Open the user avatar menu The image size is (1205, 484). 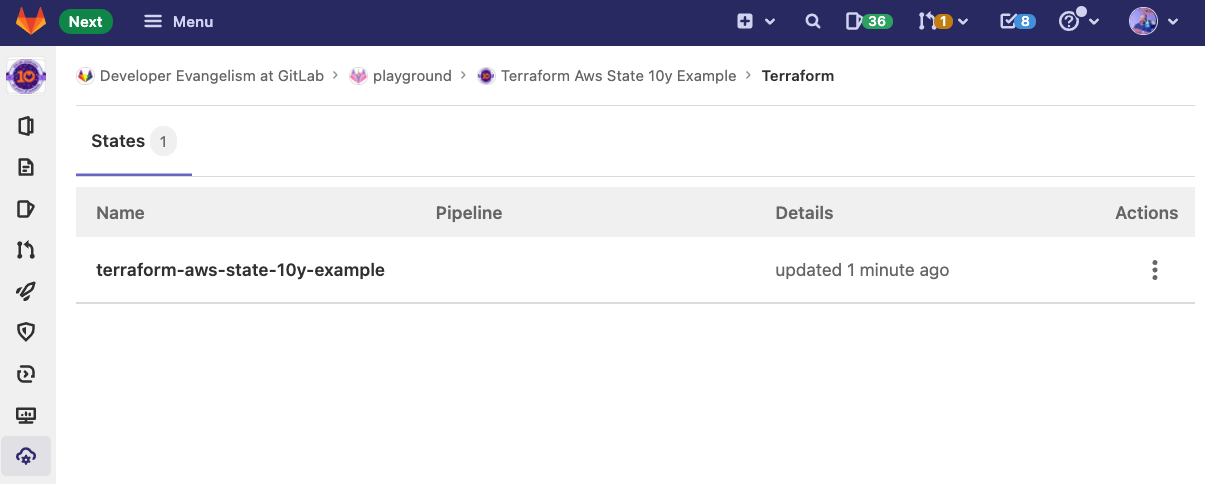tap(1154, 21)
